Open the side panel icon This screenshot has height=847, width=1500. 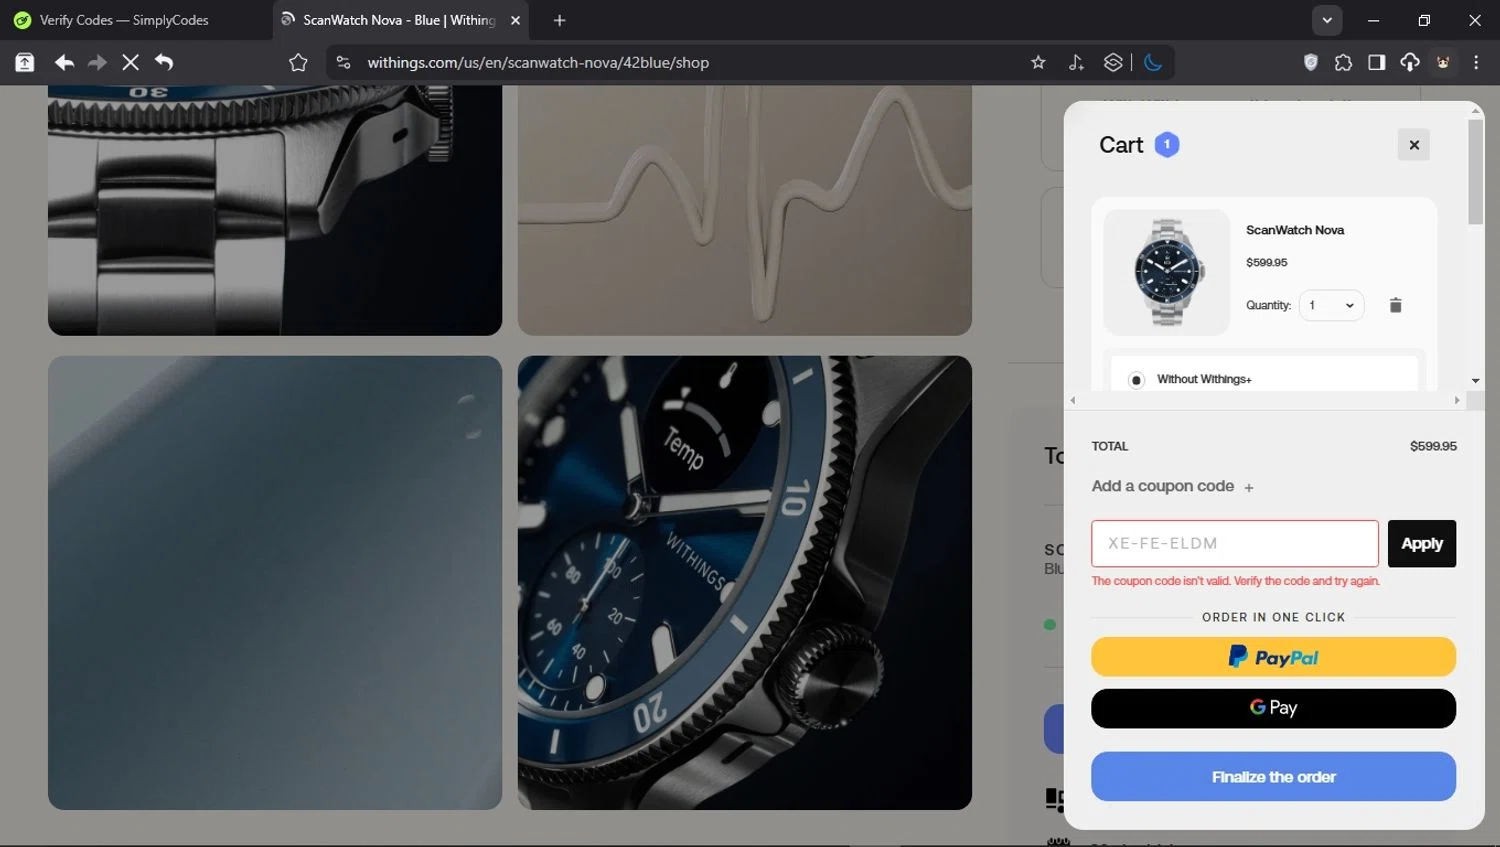(1376, 62)
